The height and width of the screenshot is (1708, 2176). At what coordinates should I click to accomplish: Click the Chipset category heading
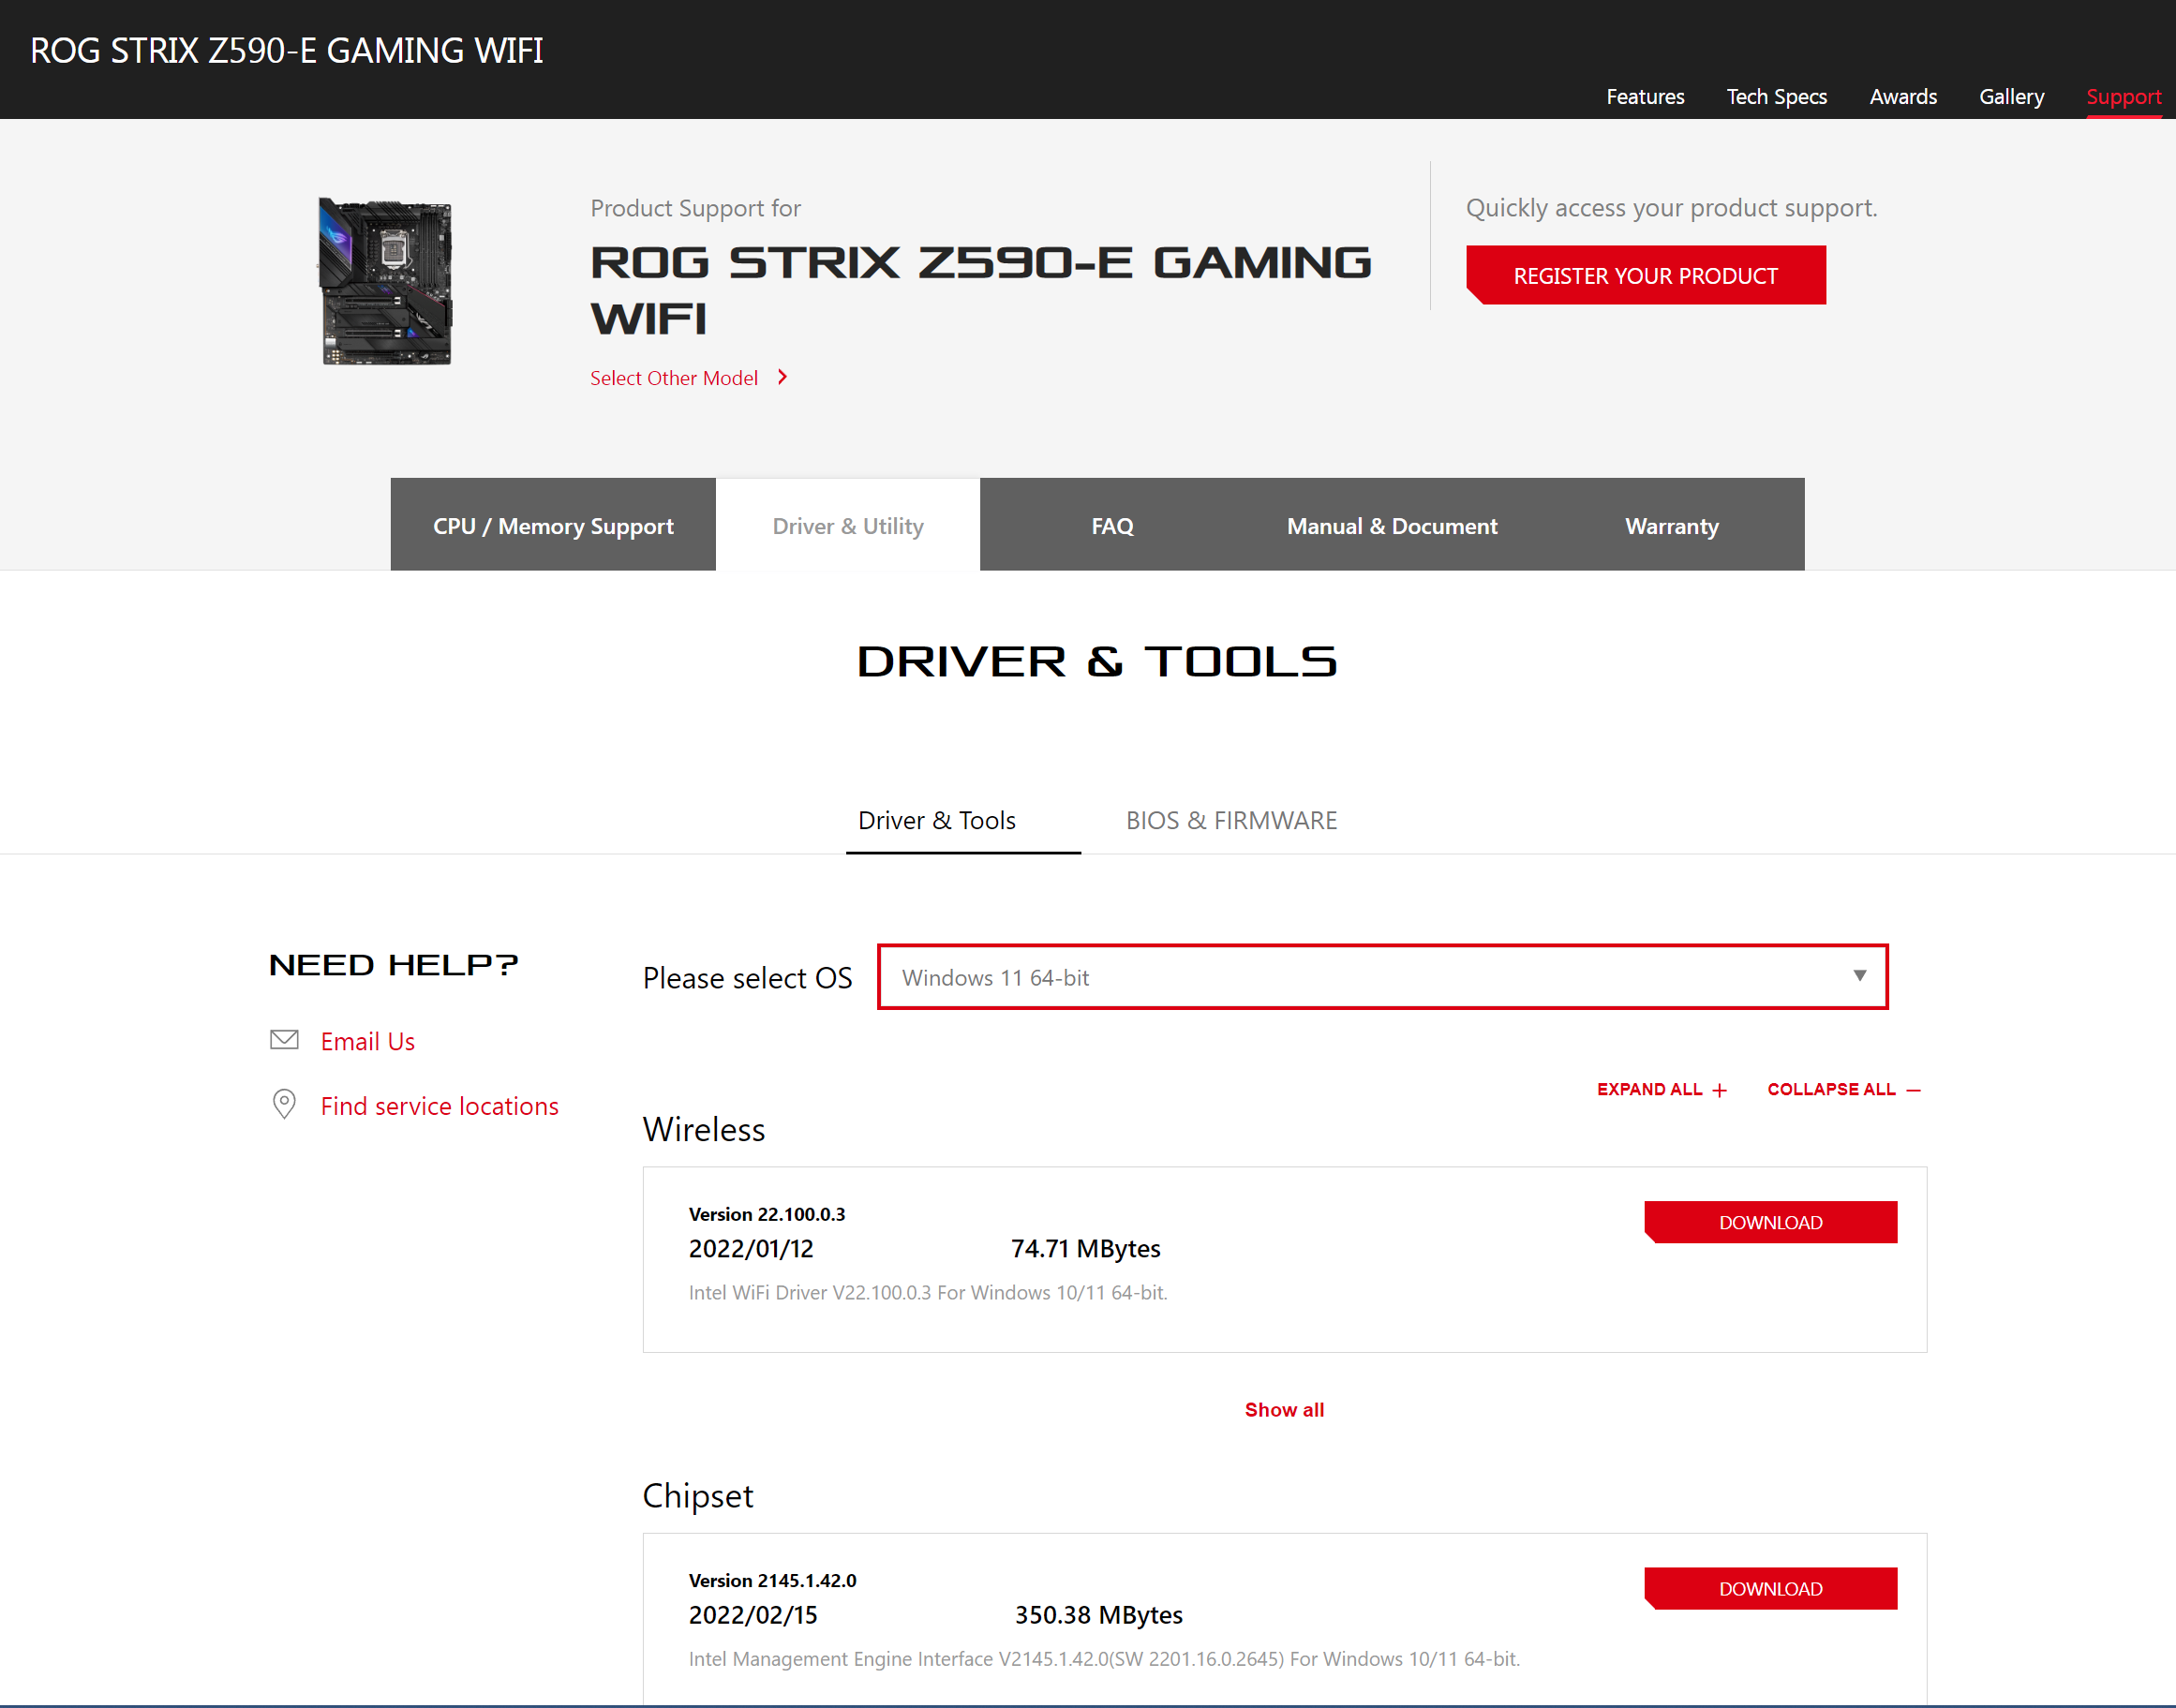pos(697,1495)
